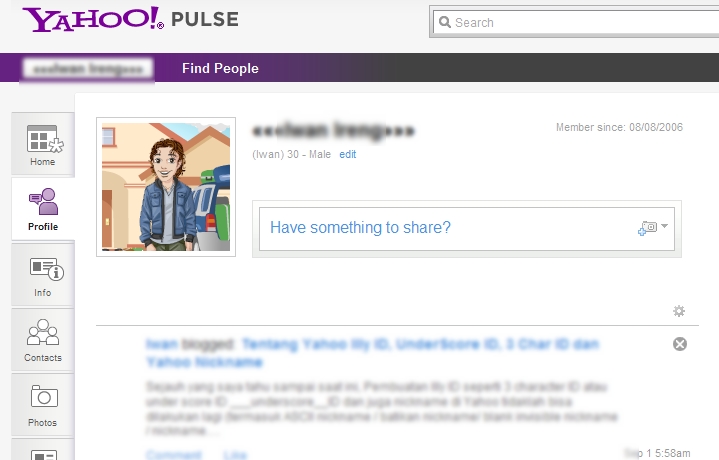Click the search magnifier icon
The width and height of the screenshot is (719, 460).
tap(444, 22)
